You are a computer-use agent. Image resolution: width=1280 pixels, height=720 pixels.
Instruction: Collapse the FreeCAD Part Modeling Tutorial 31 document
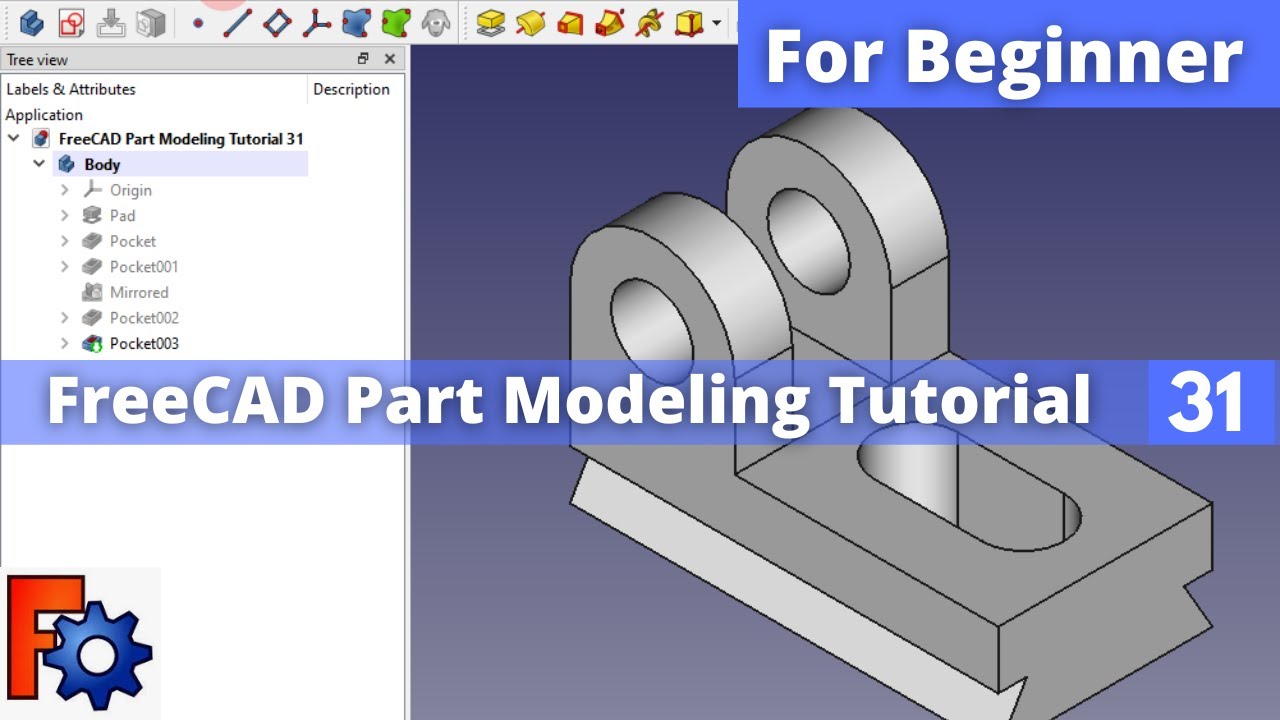coord(14,138)
